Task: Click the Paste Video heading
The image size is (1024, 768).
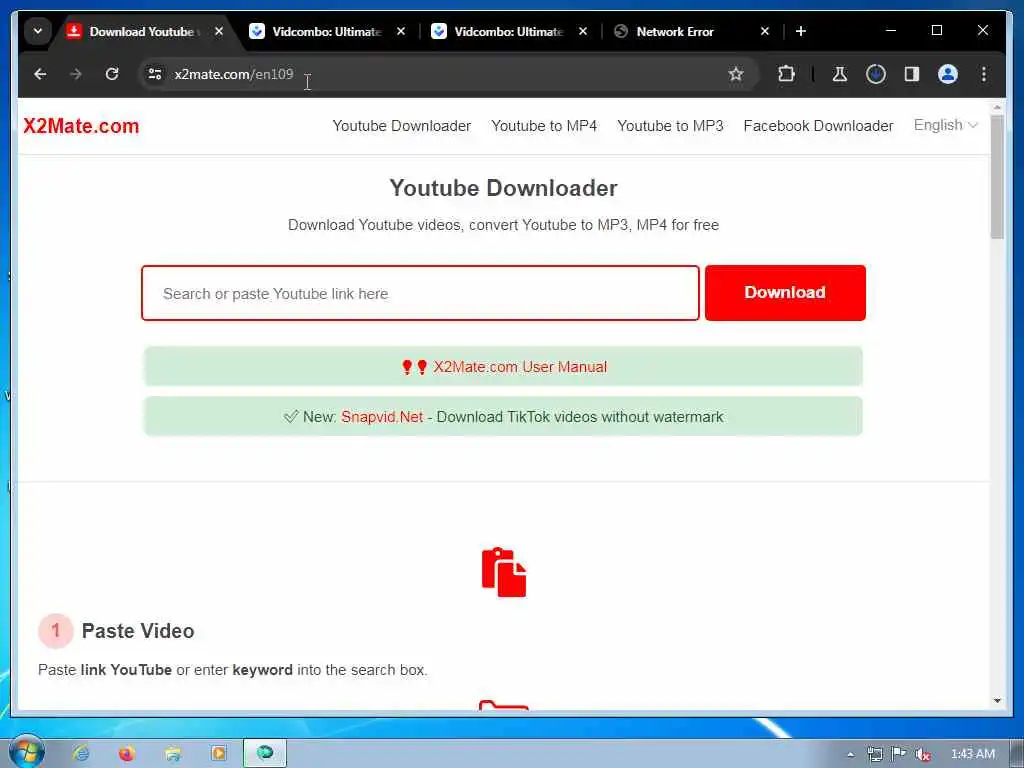Action: (138, 631)
